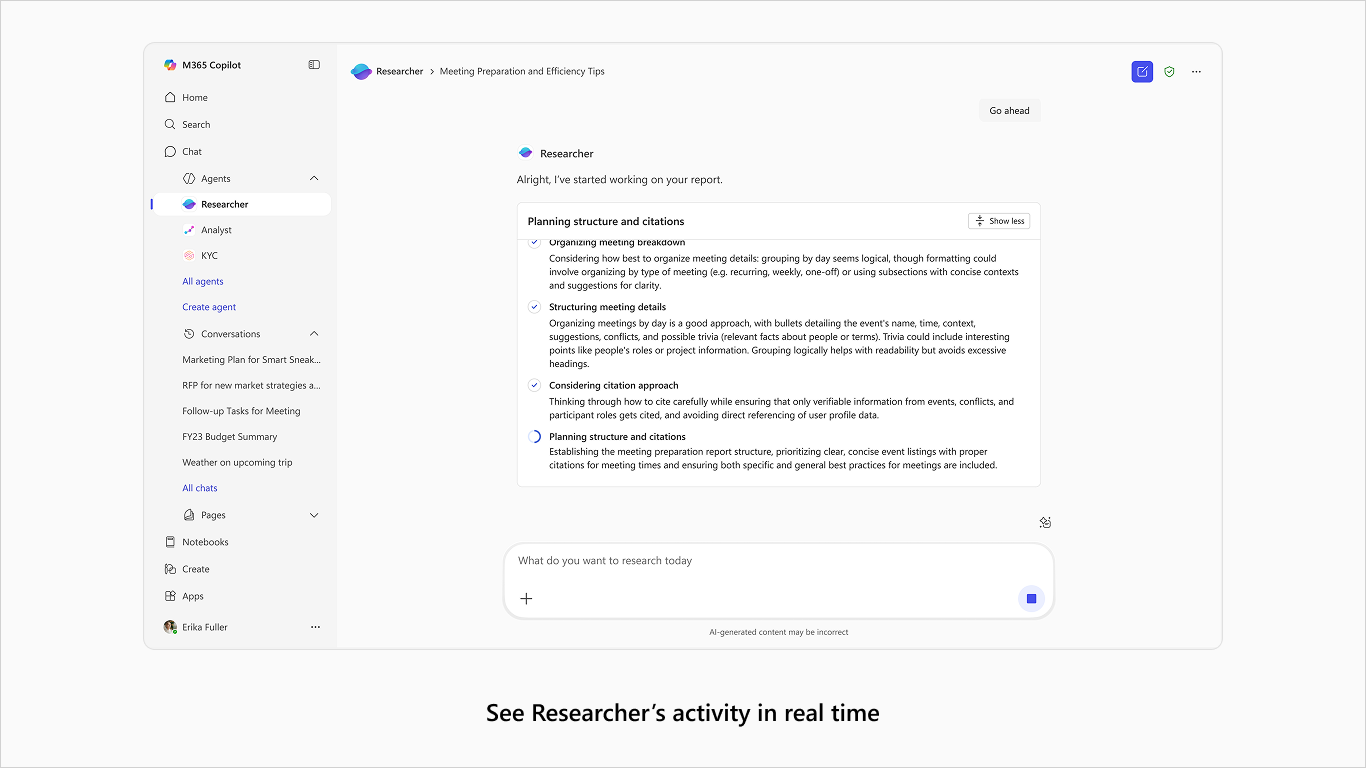Click the M365 Copilot logo icon

(170, 65)
